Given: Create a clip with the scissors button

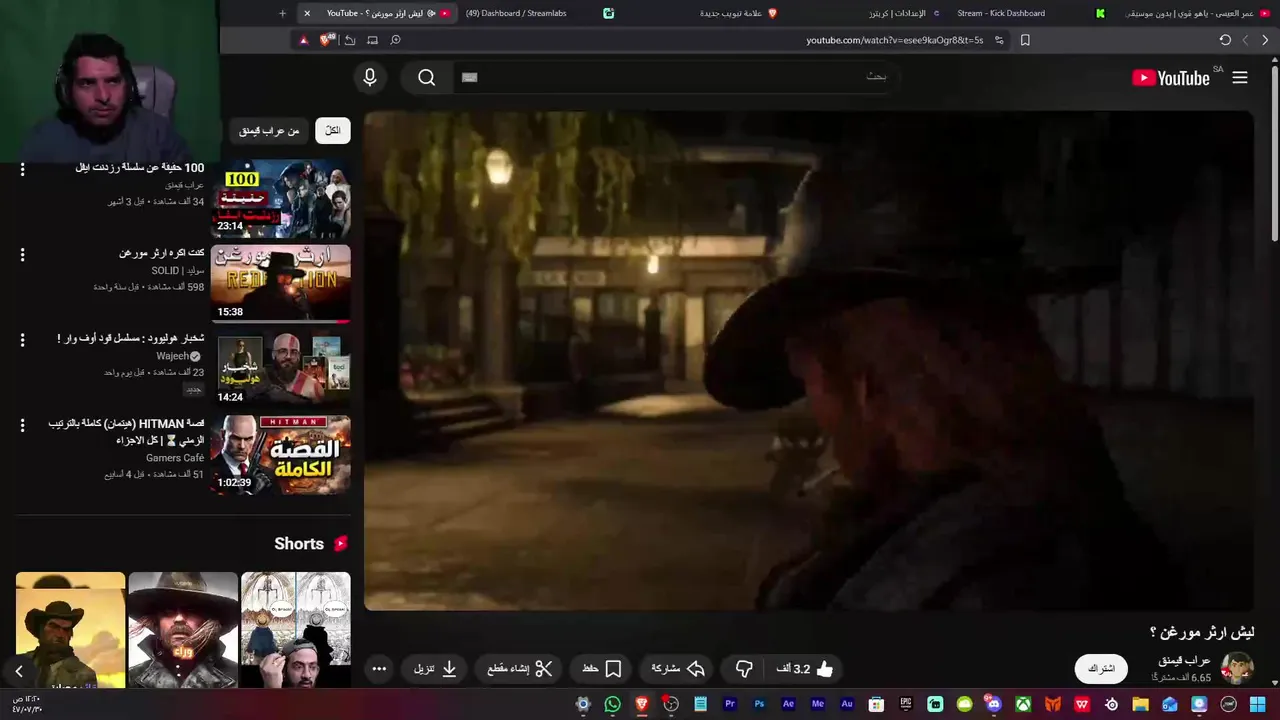Looking at the screenshot, I should (x=520, y=669).
